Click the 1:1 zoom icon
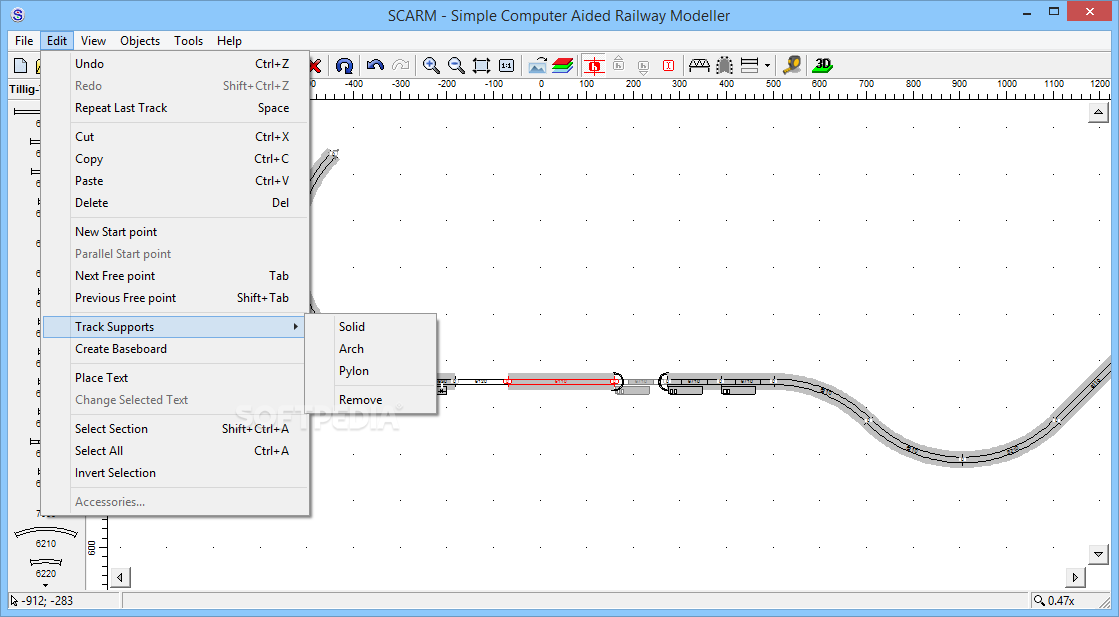 (x=506, y=66)
